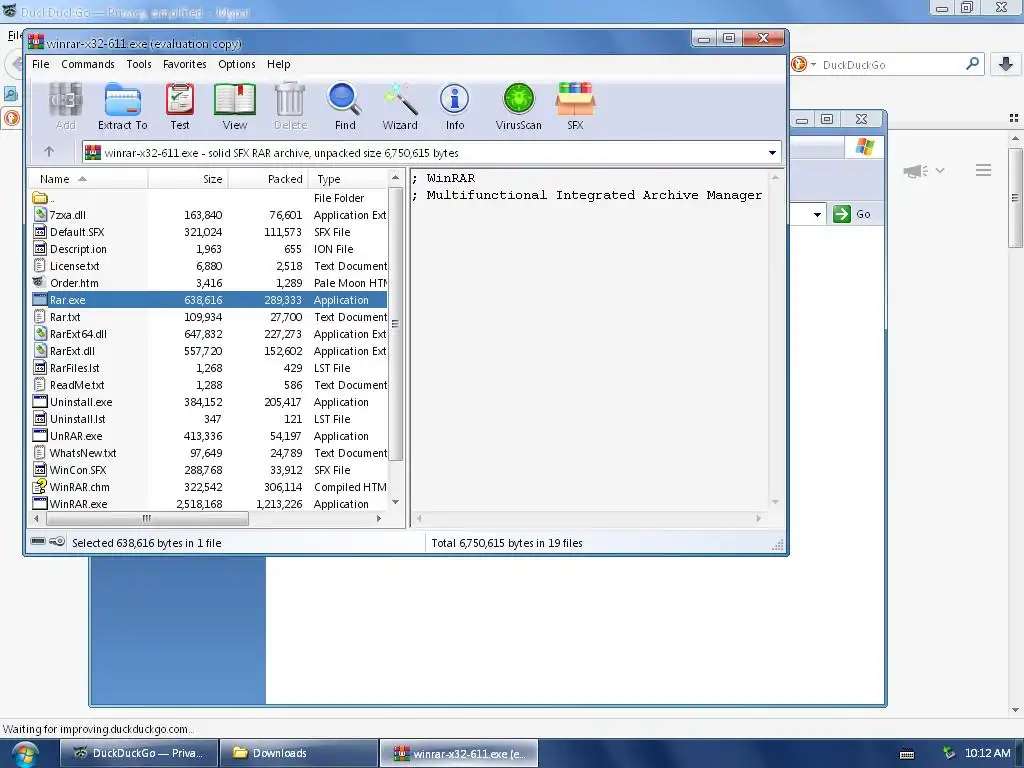Open the File menu

pos(40,64)
